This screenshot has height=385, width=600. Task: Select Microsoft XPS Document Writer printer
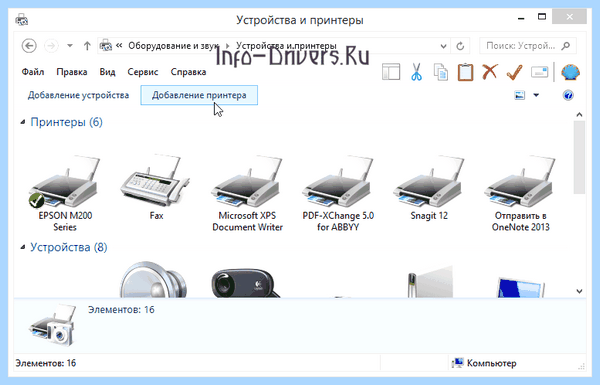[x=247, y=193]
